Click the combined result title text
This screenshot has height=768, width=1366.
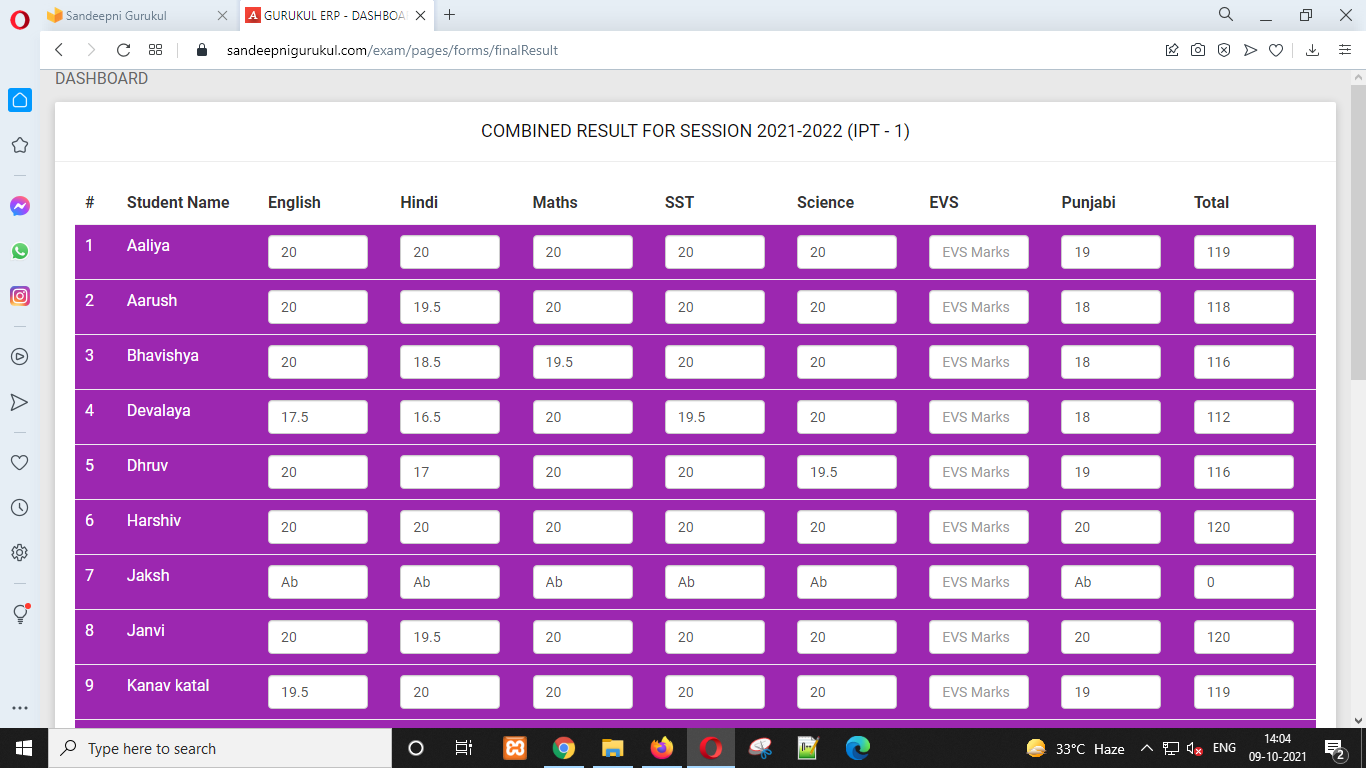click(695, 131)
